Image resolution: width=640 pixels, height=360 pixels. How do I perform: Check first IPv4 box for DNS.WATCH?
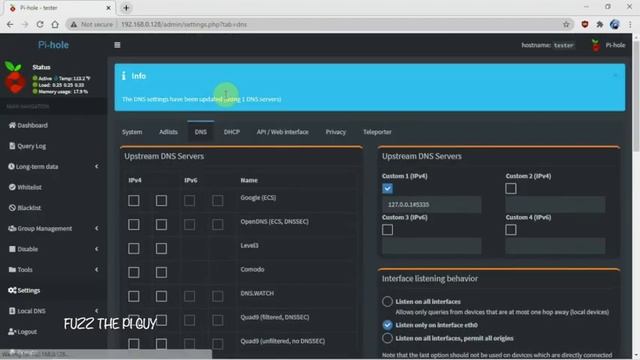[133, 296]
